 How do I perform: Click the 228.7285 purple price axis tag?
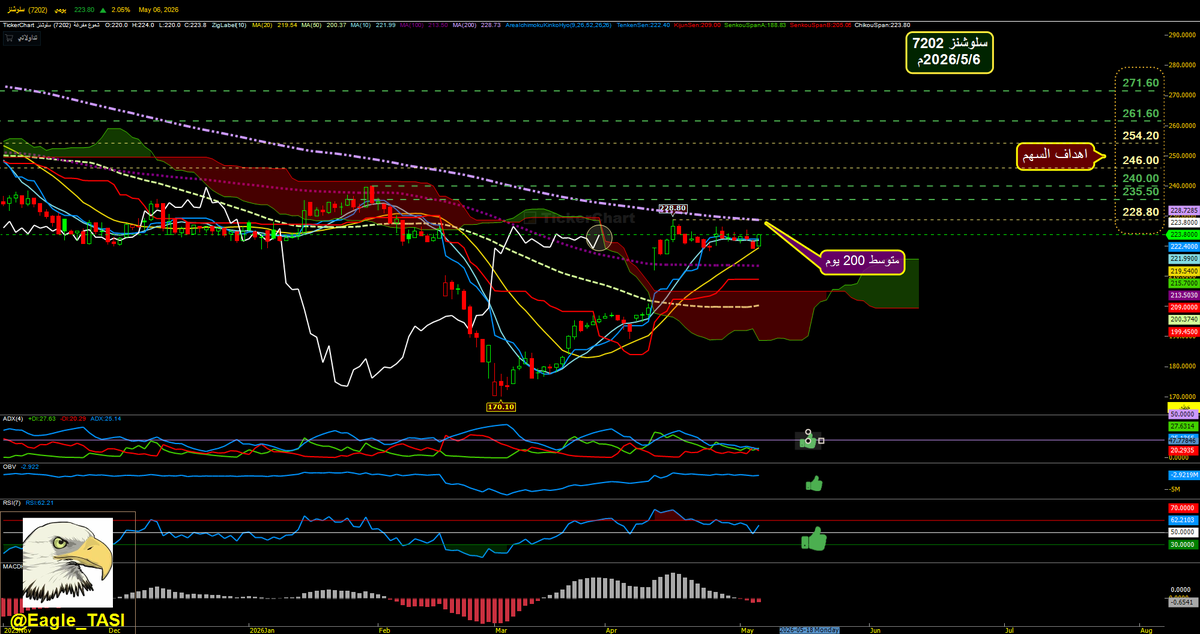coord(1184,210)
